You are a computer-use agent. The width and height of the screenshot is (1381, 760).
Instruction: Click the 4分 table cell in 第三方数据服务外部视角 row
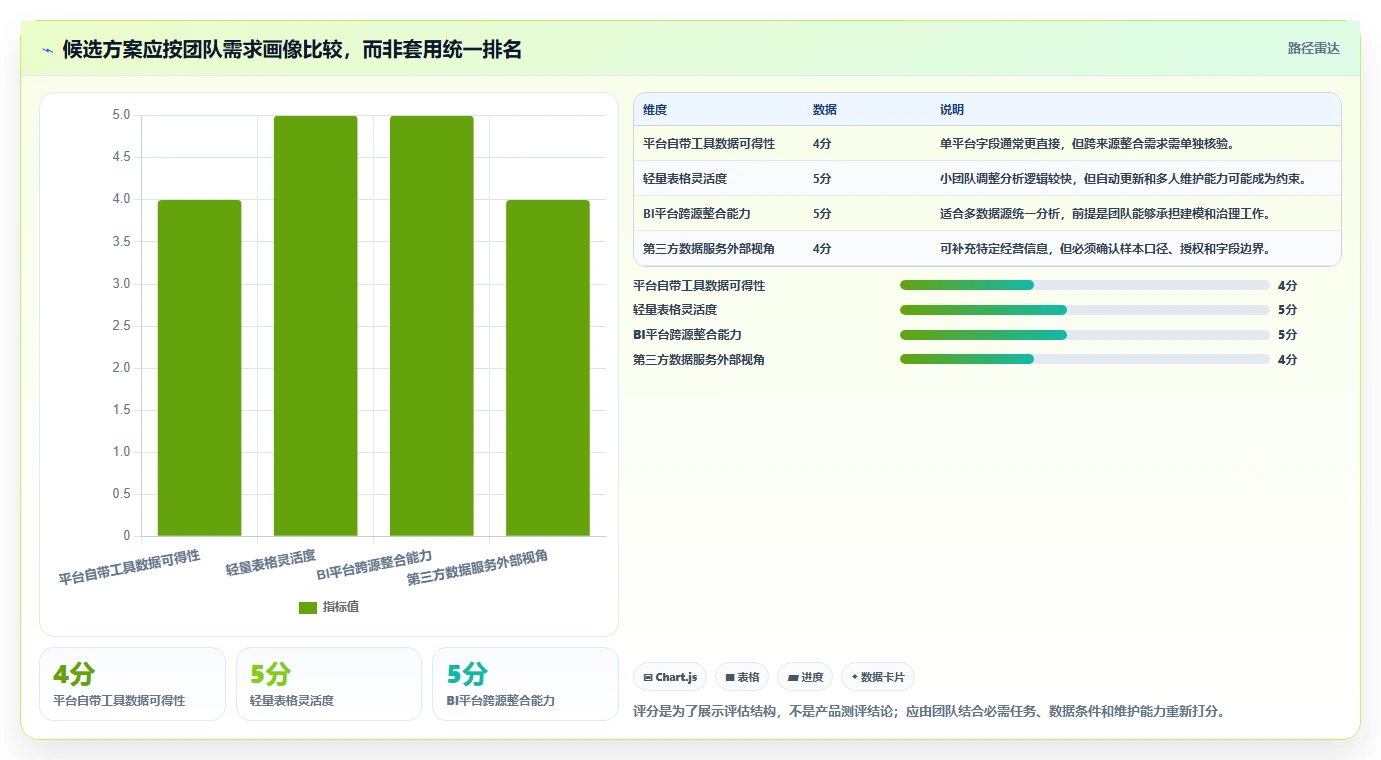[x=822, y=248]
